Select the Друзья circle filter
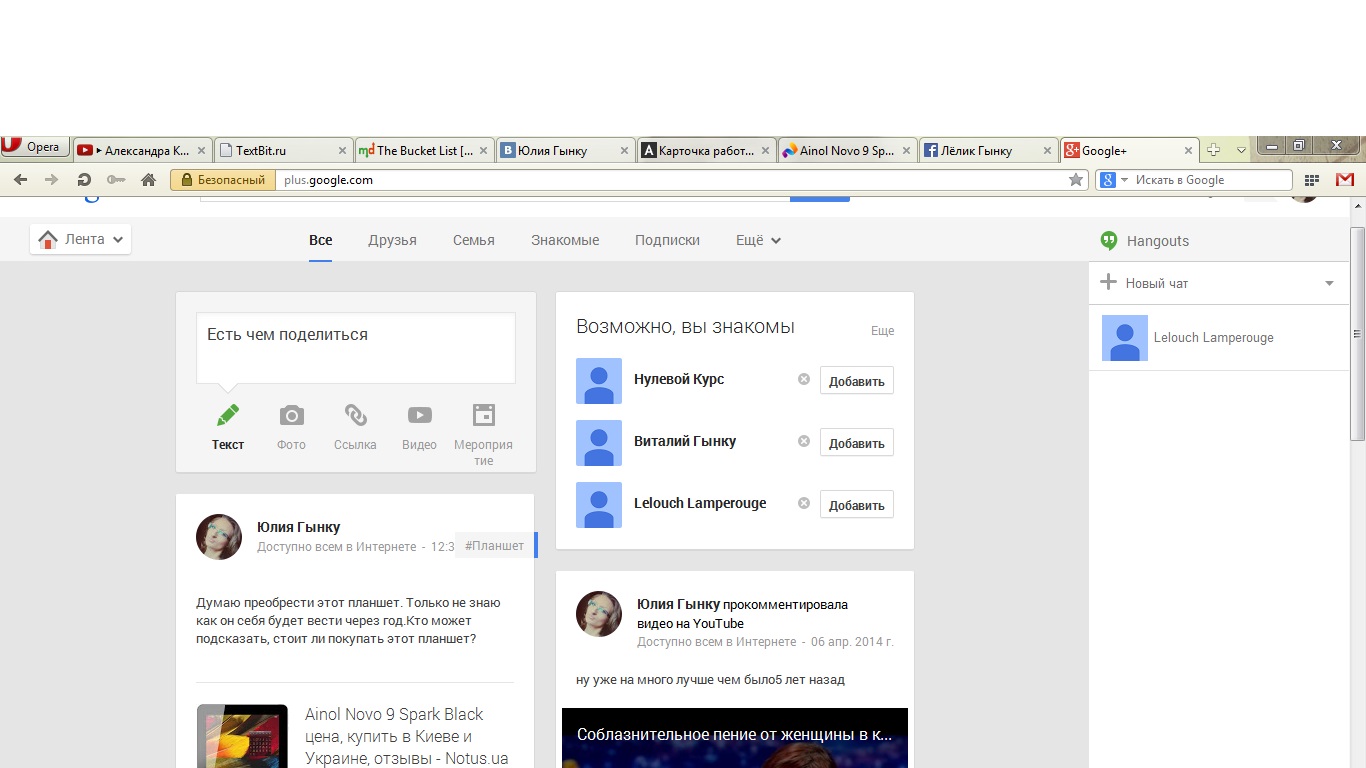The width and height of the screenshot is (1366, 768). pos(392,240)
